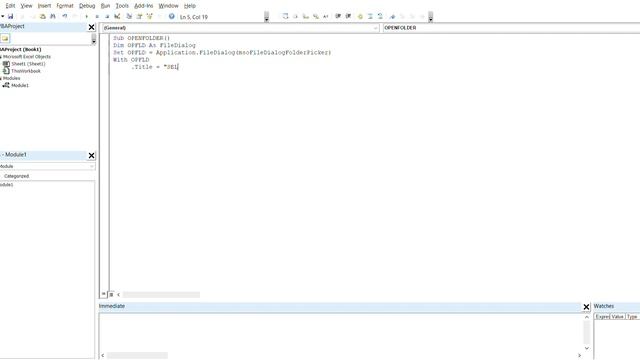Close the Properties - Module1 pane
The height and width of the screenshot is (360, 640).
pyautogui.click(x=91, y=156)
